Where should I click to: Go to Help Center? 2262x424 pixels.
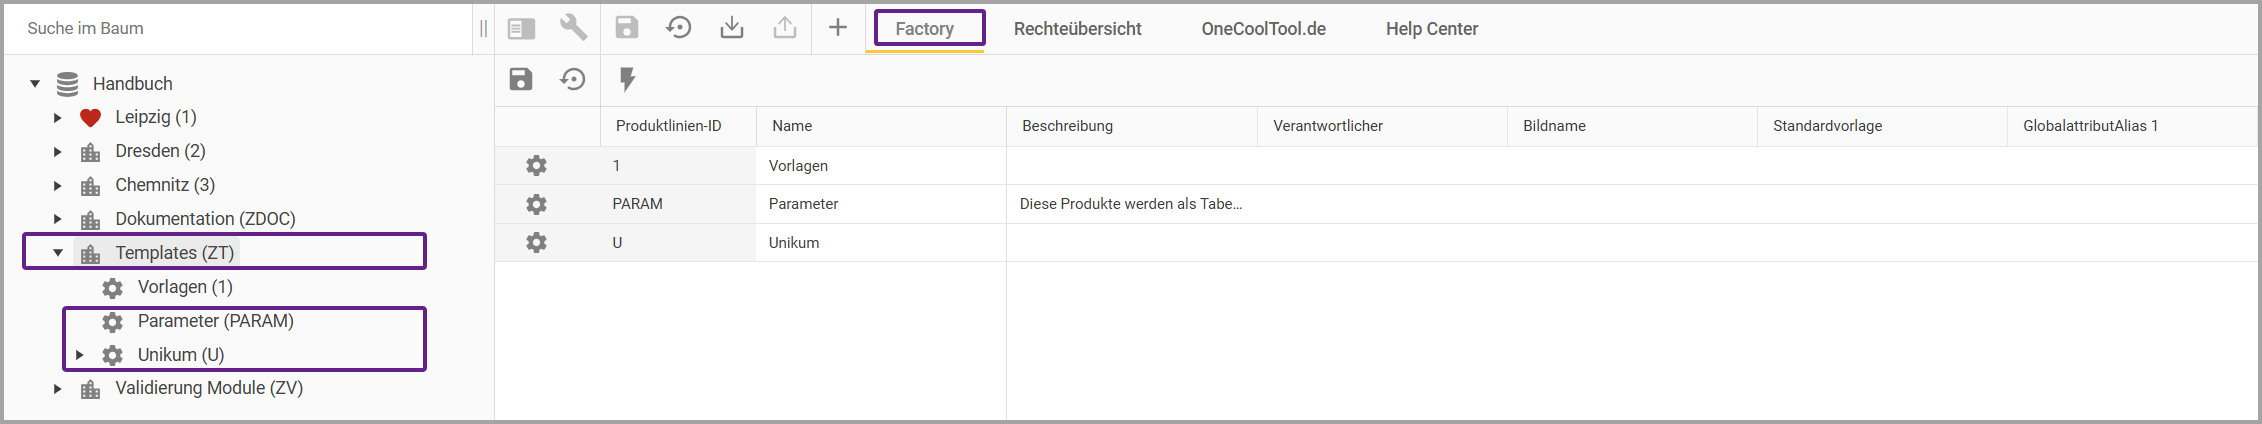[x=1431, y=29]
